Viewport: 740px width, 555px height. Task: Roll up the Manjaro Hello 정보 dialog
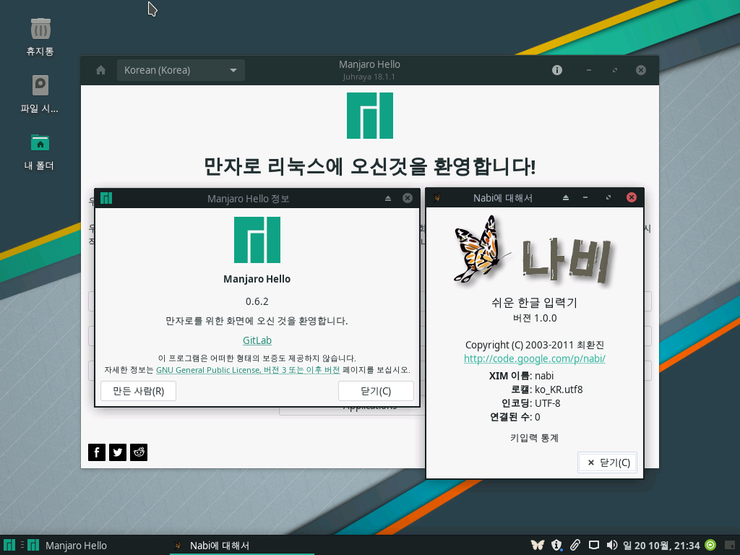[388, 198]
